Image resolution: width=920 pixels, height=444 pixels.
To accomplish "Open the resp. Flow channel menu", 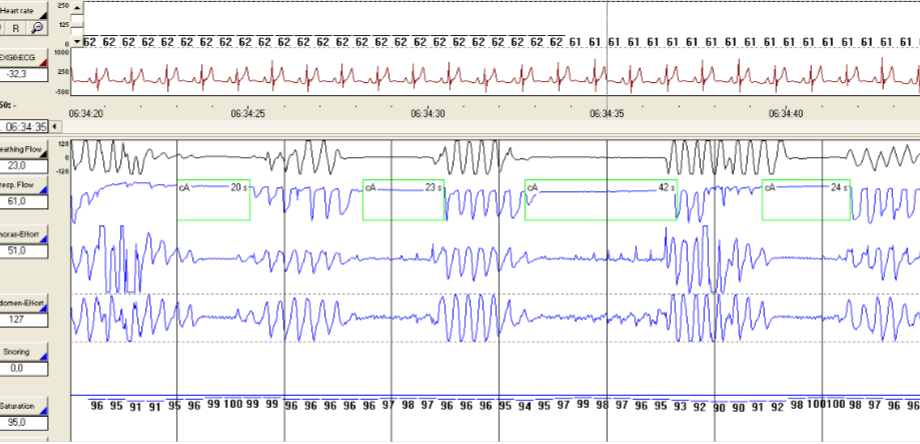I will coord(24,185).
